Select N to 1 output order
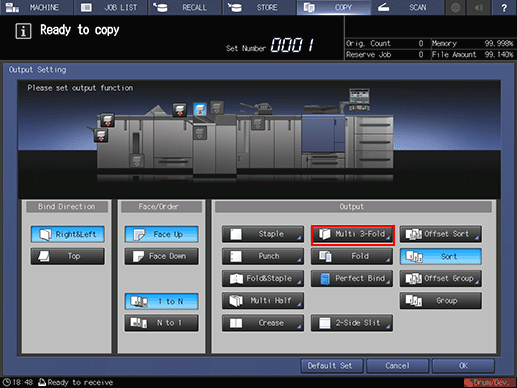 (162, 323)
